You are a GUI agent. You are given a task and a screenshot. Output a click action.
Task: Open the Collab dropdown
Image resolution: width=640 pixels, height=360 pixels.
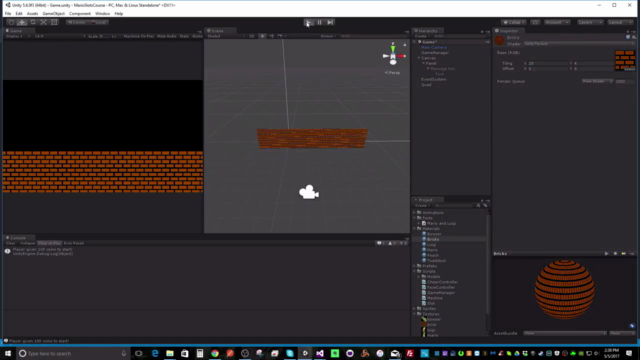513,22
